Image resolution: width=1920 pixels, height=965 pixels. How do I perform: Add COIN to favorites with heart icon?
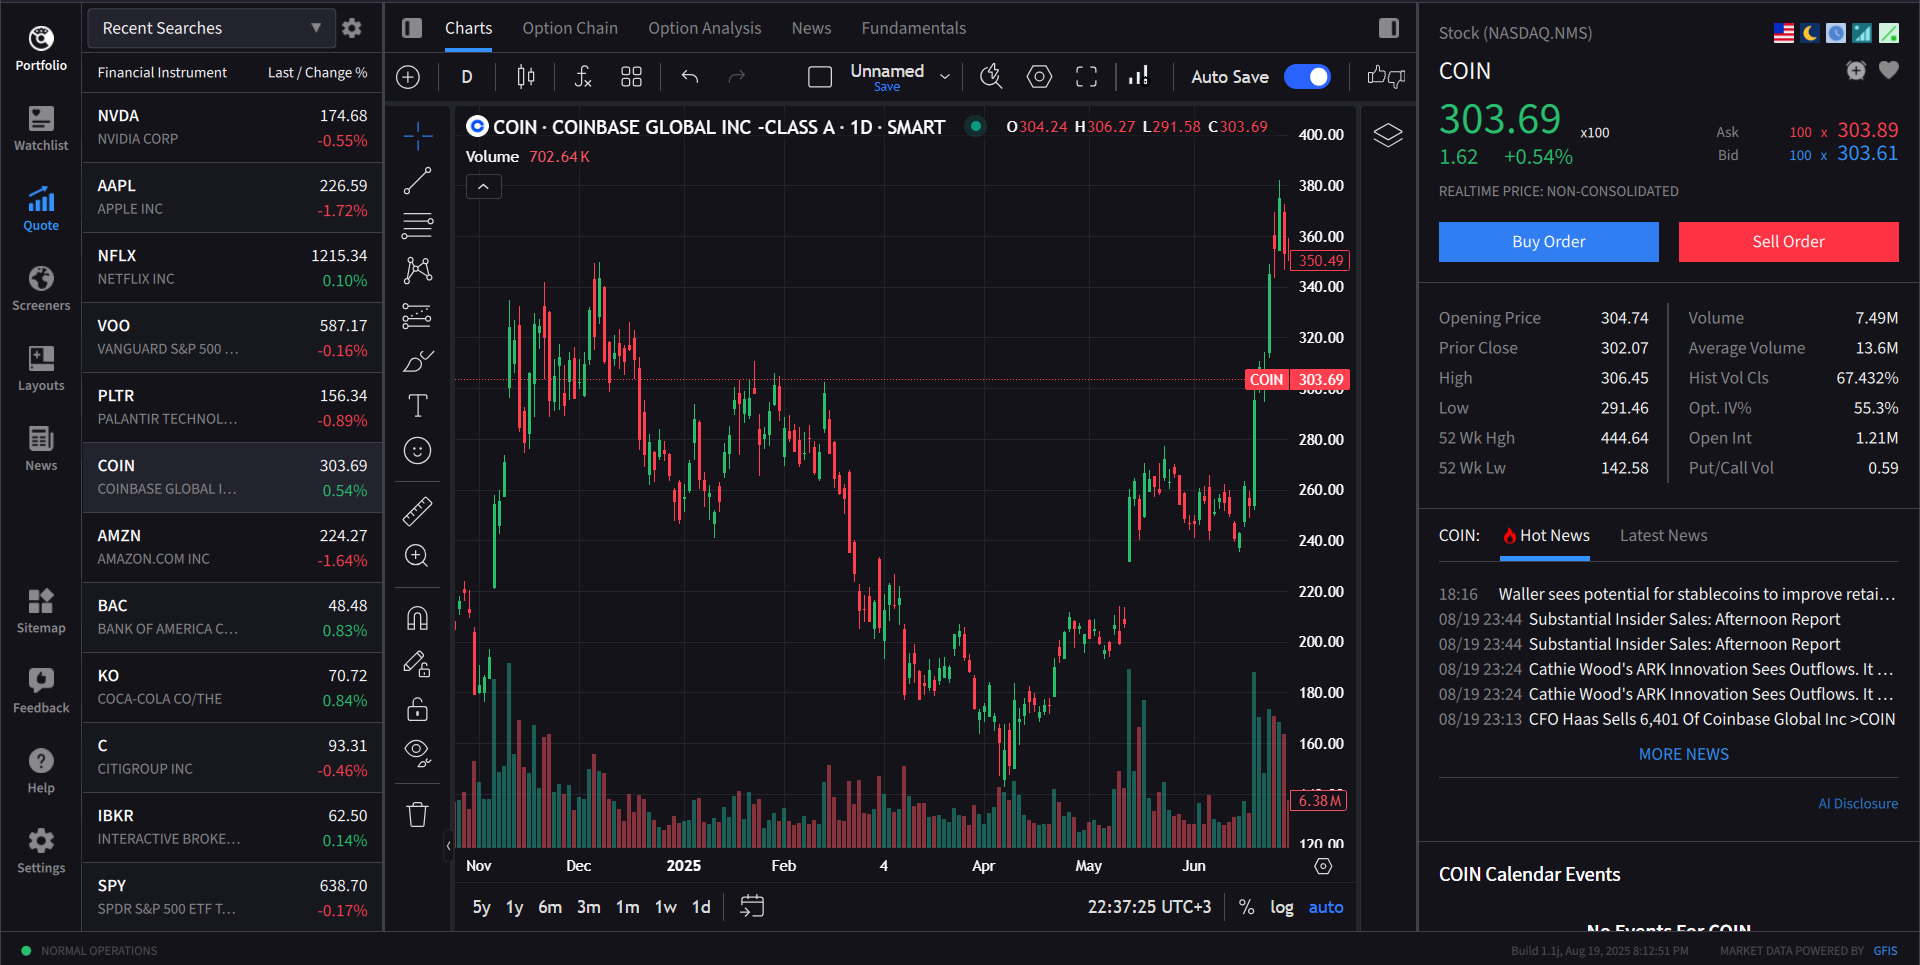coord(1888,70)
